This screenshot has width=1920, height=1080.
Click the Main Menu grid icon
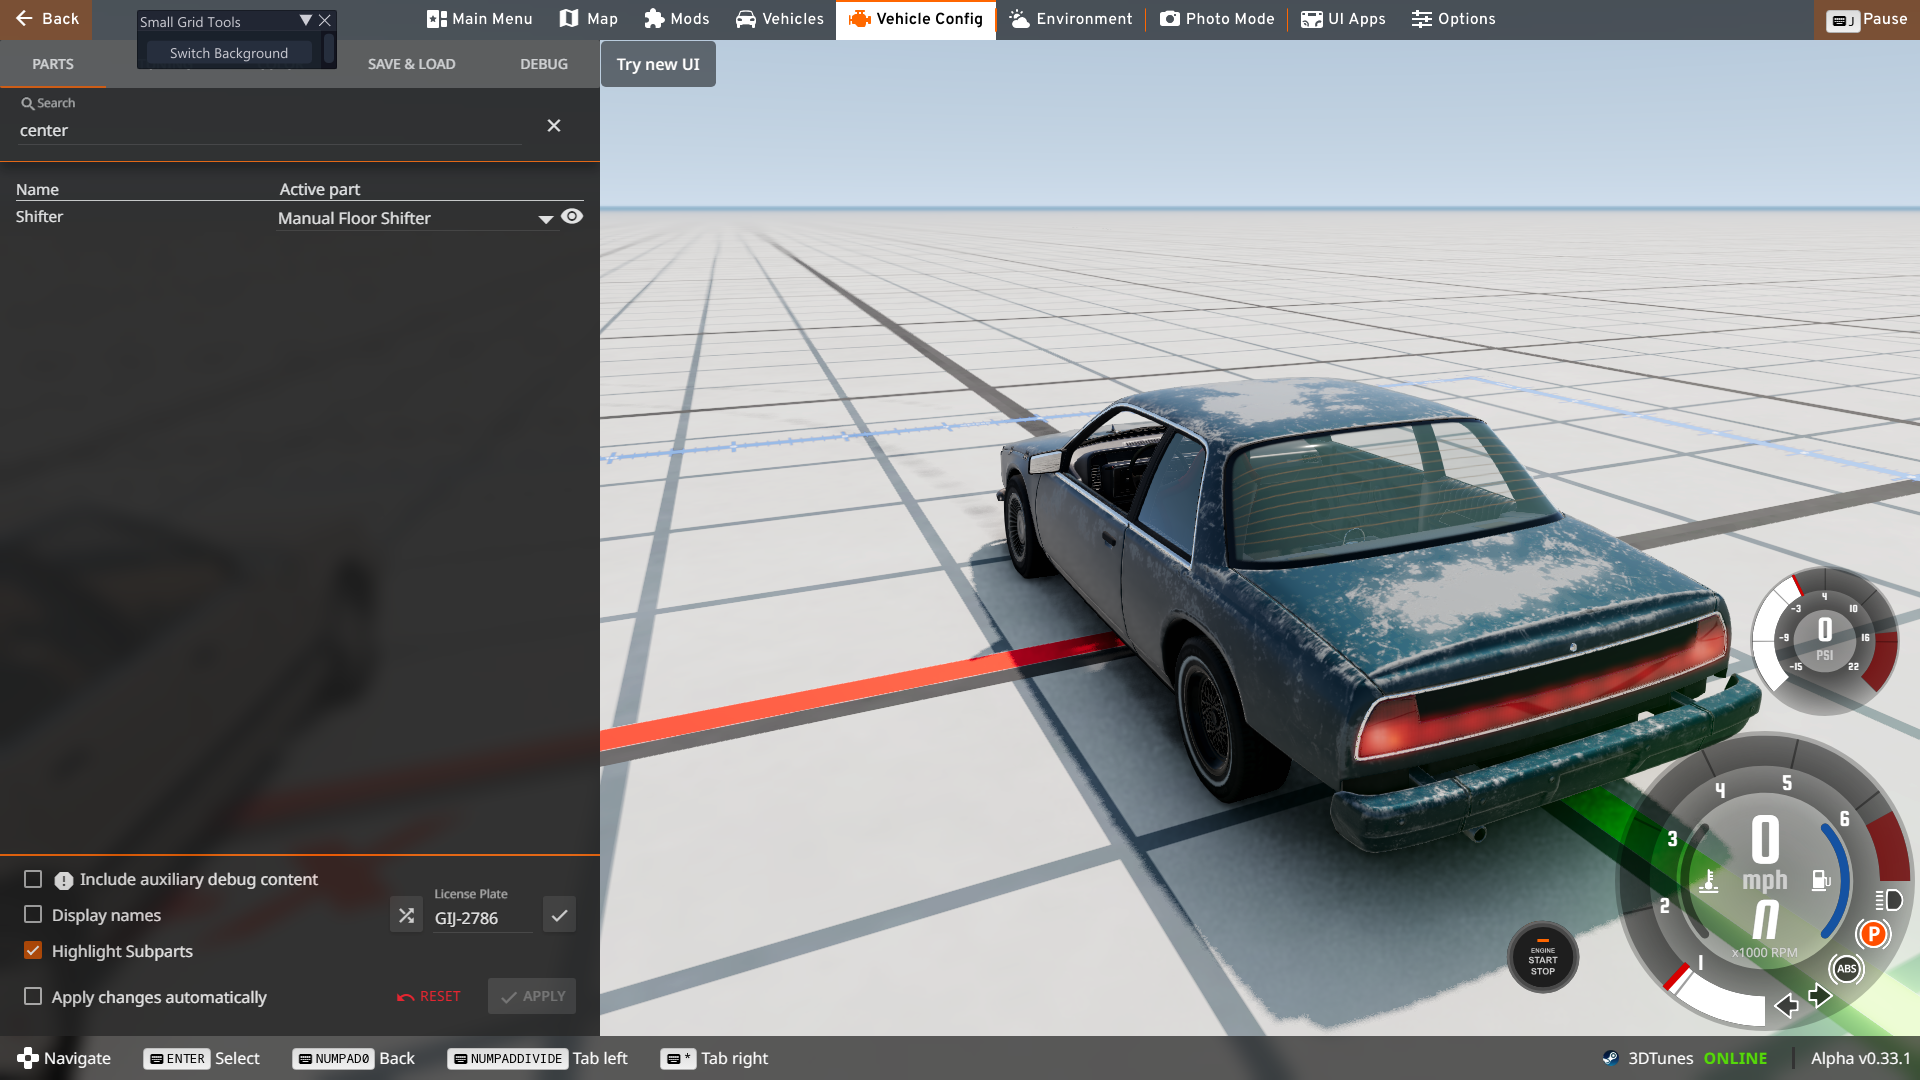pyautogui.click(x=436, y=19)
